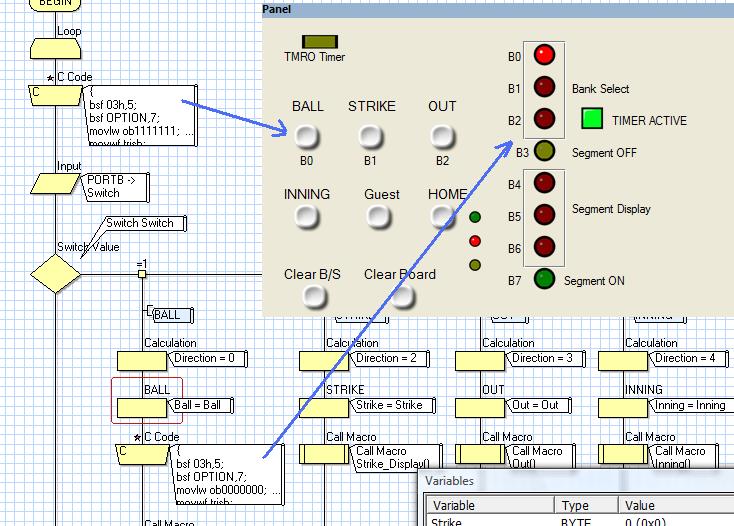
Task: Click the B4 segment display LED
Action: [x=544, y=183]
